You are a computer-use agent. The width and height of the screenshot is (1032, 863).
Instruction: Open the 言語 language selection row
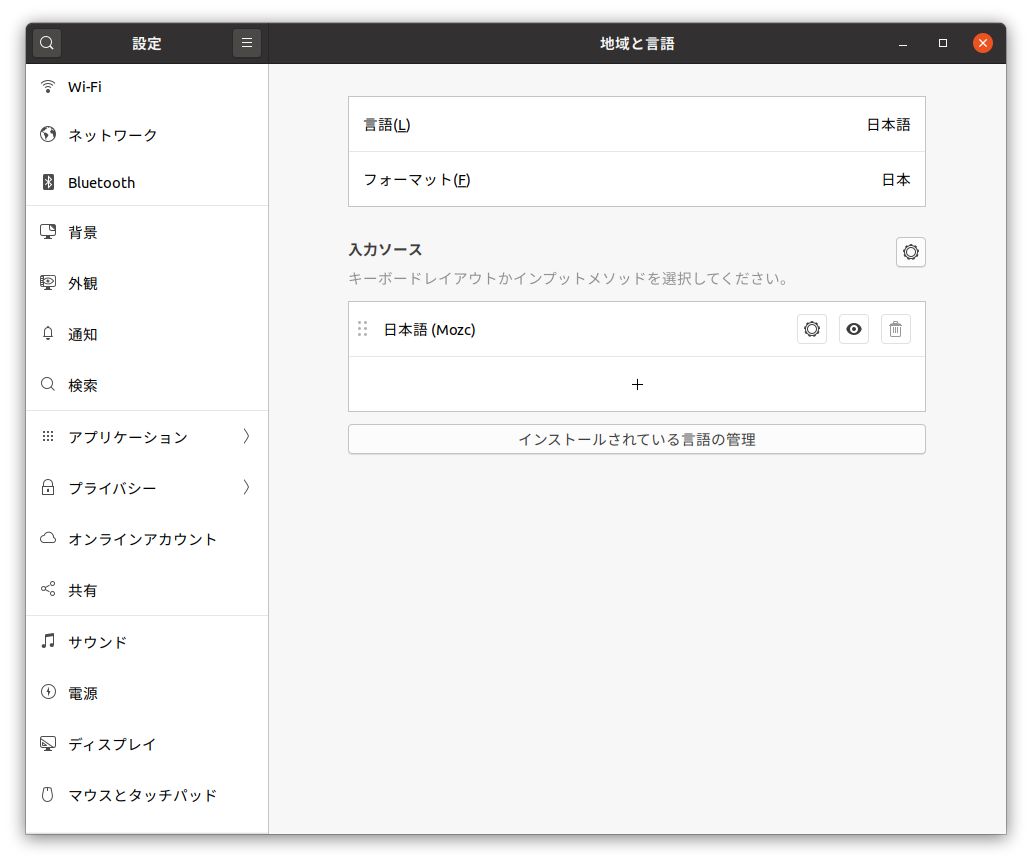point(636,125)
